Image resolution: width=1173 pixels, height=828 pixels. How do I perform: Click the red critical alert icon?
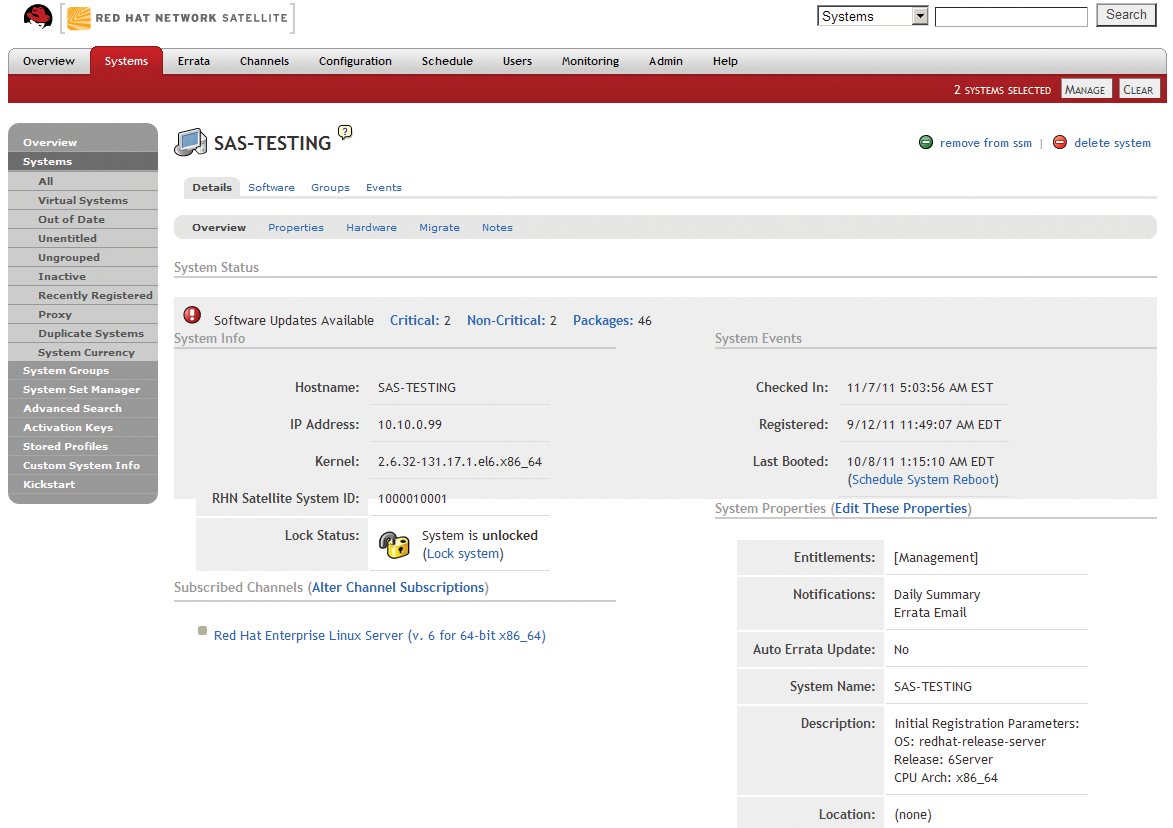pyautogui.click(x=192, y=315)
